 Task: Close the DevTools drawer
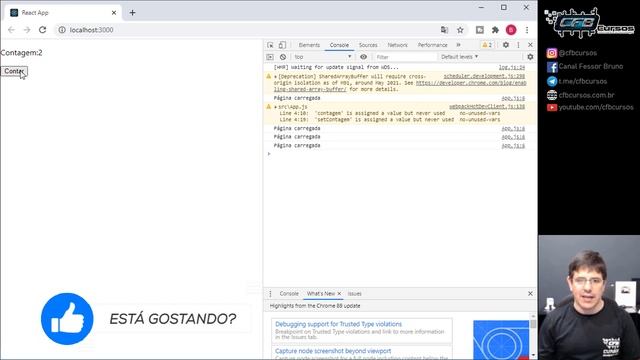530,293
